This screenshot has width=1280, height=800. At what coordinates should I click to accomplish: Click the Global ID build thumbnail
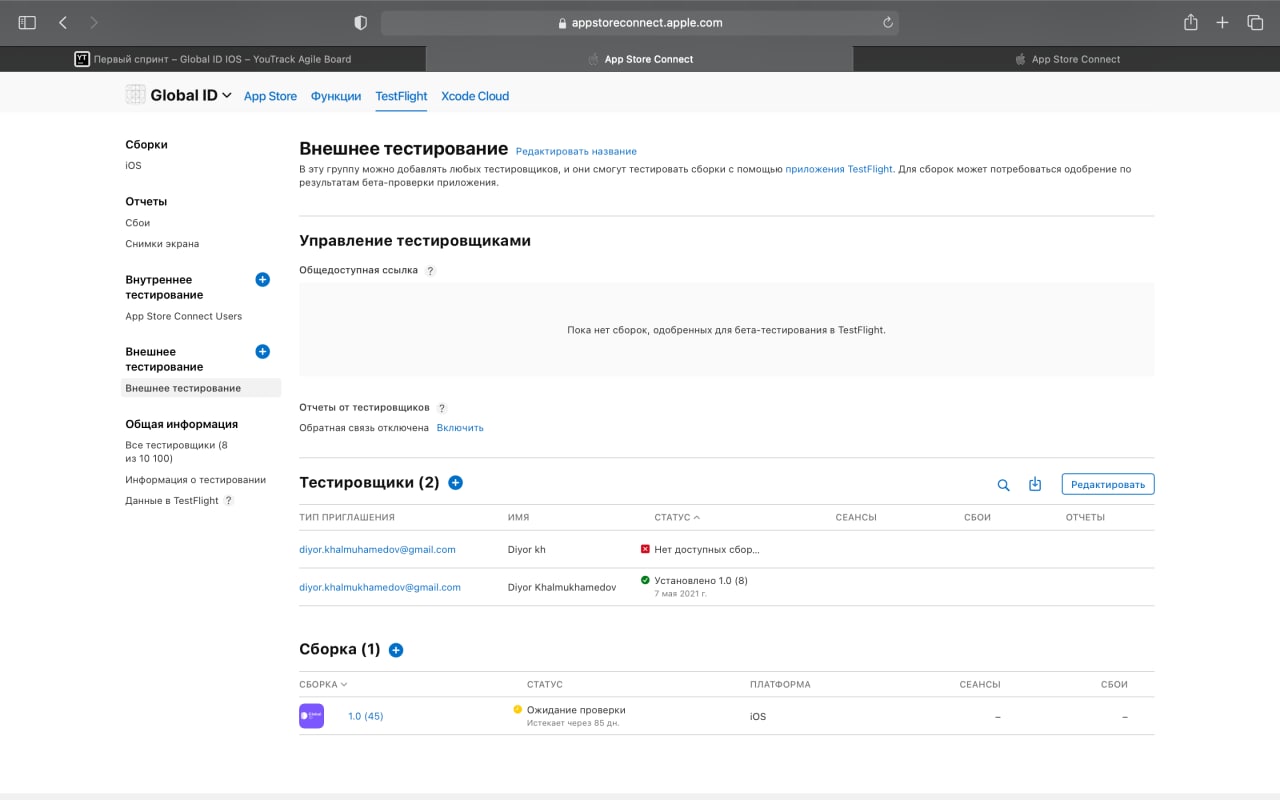point(311,716)
